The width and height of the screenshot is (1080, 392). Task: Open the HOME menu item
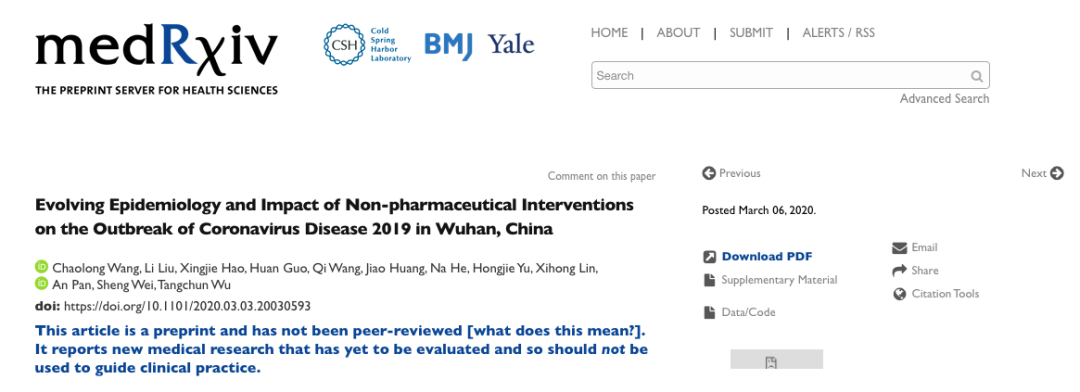(x=609, y=32)
